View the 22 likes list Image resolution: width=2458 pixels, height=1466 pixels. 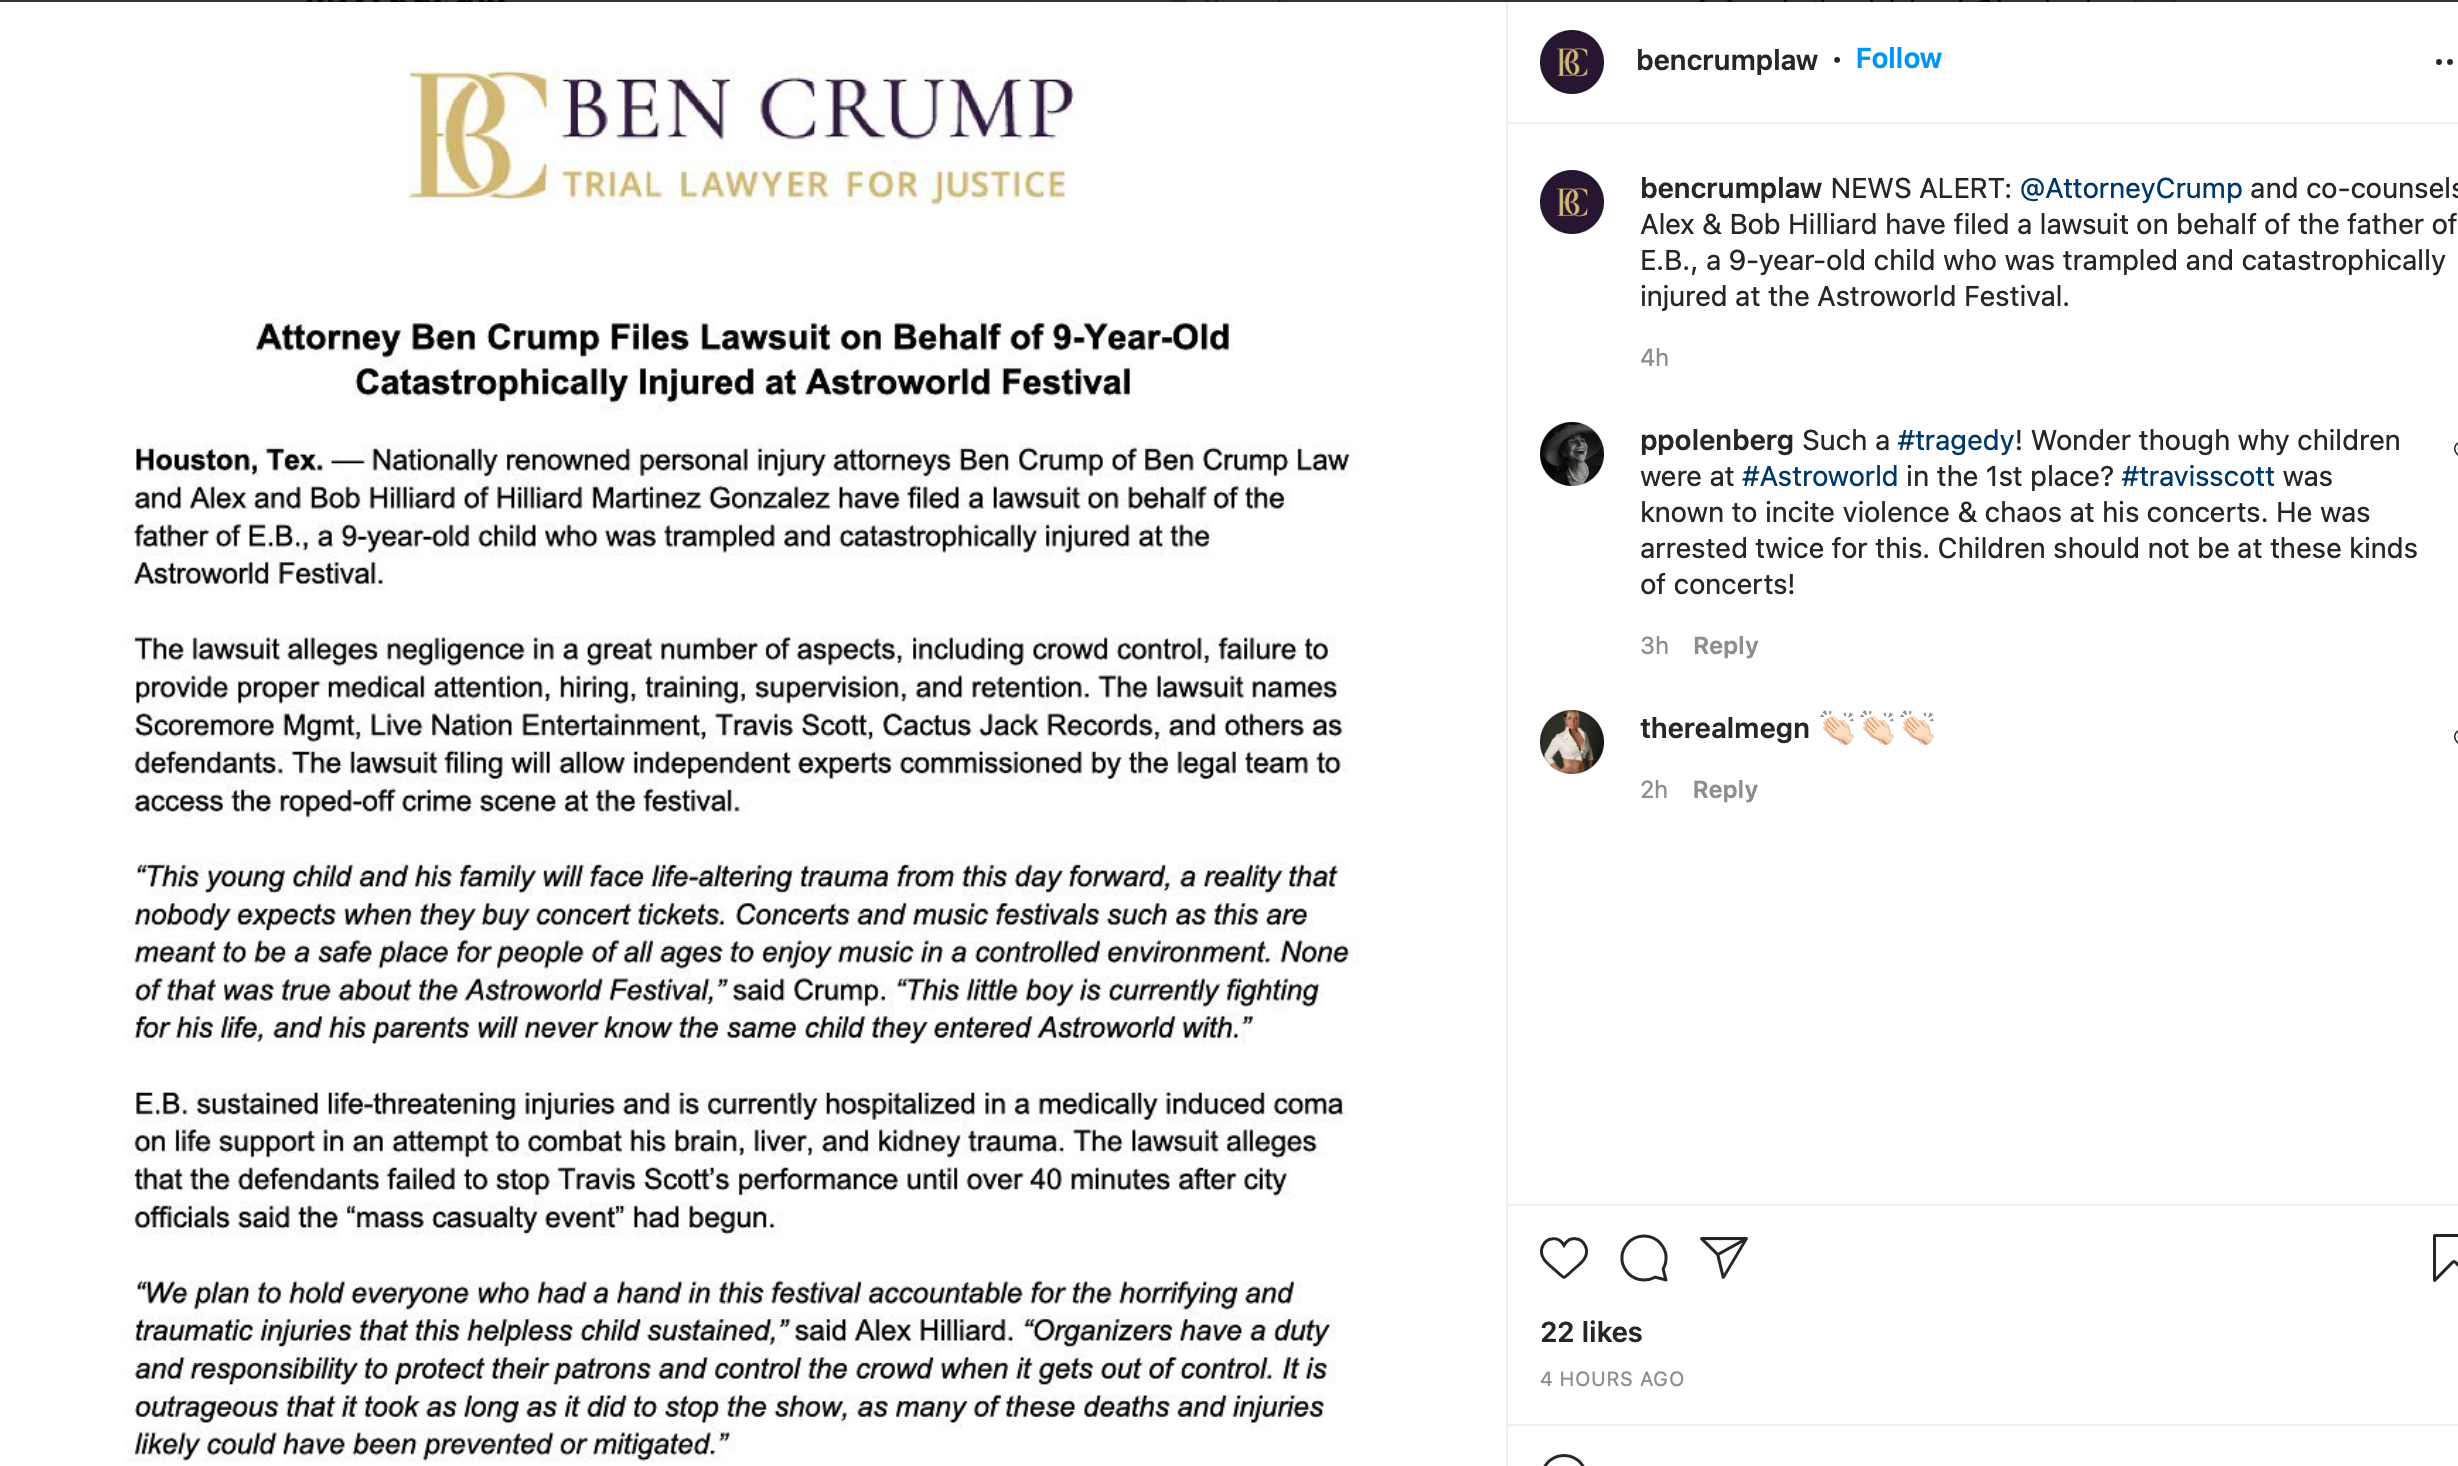pyautogui.click(x=1591, y=1332)
